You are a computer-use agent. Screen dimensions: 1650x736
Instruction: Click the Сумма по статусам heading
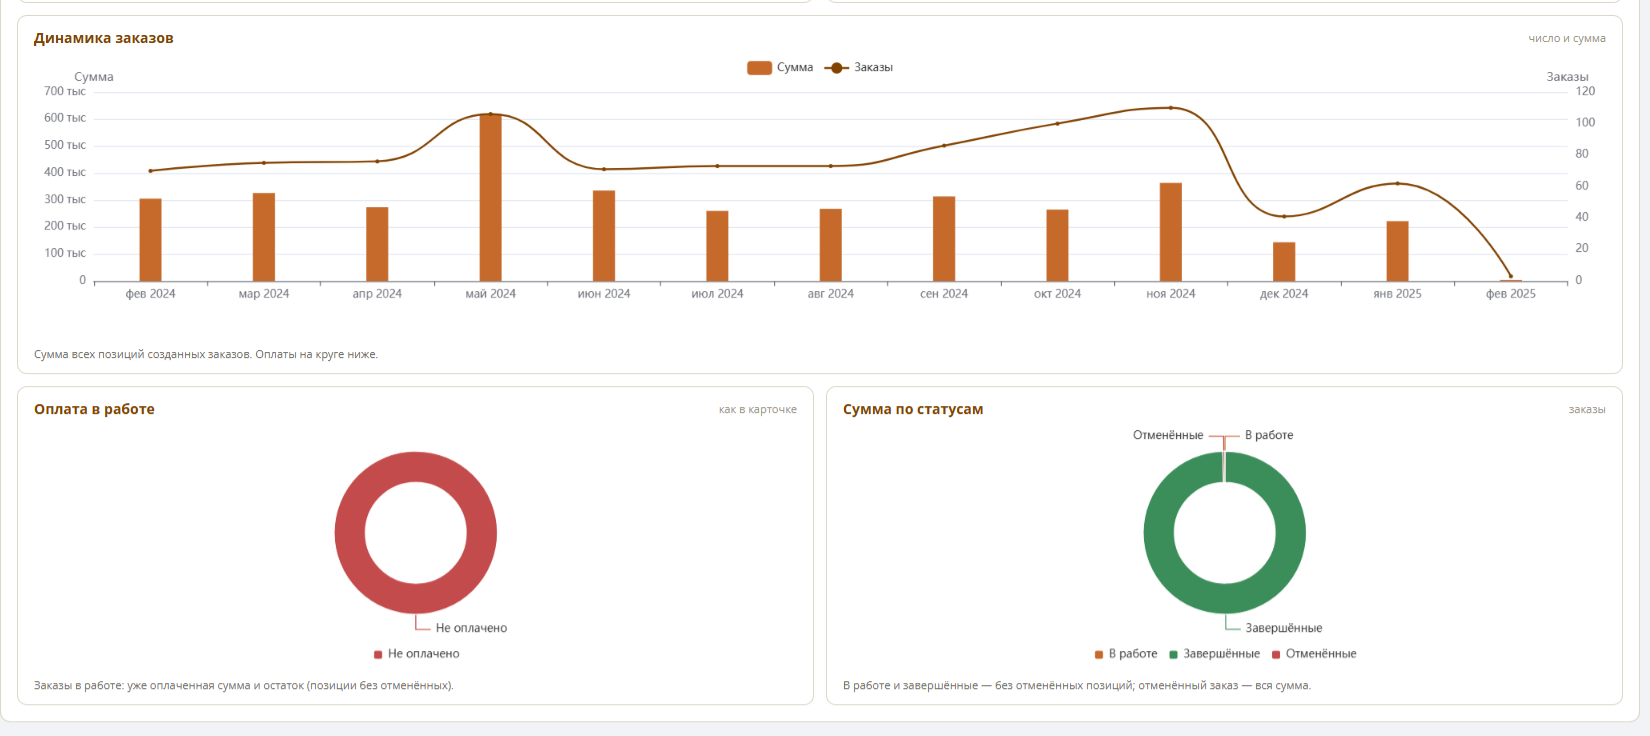tap(913, 409)
